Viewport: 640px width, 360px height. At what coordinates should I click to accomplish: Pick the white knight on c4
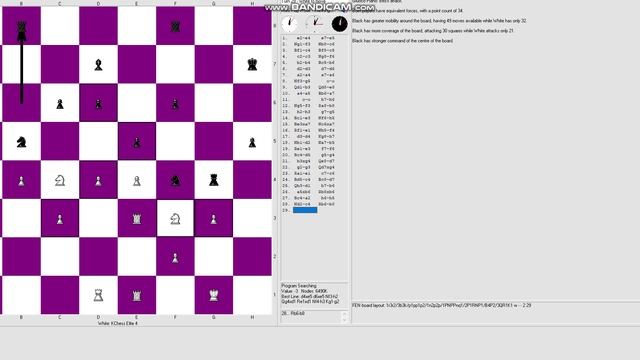(x=60, y=180)
